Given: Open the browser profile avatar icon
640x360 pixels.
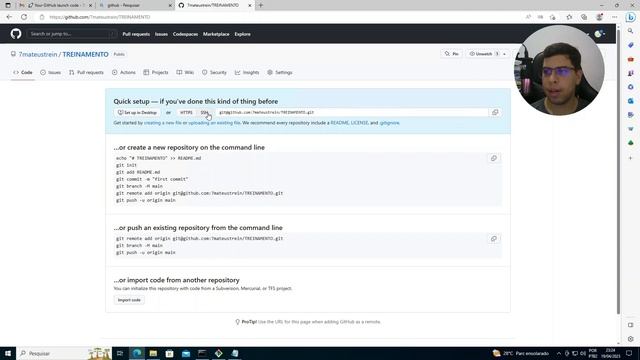Looking at the screenshot, I should (x=599, y=17).
